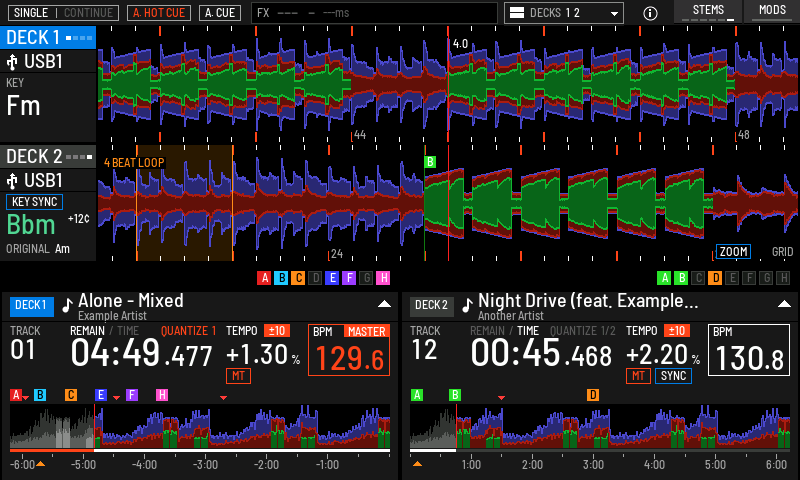Toggle KEY SYNC on Deck 2
Image resolution: width=800 pixels, height=480 pixels.
(34, 202)
